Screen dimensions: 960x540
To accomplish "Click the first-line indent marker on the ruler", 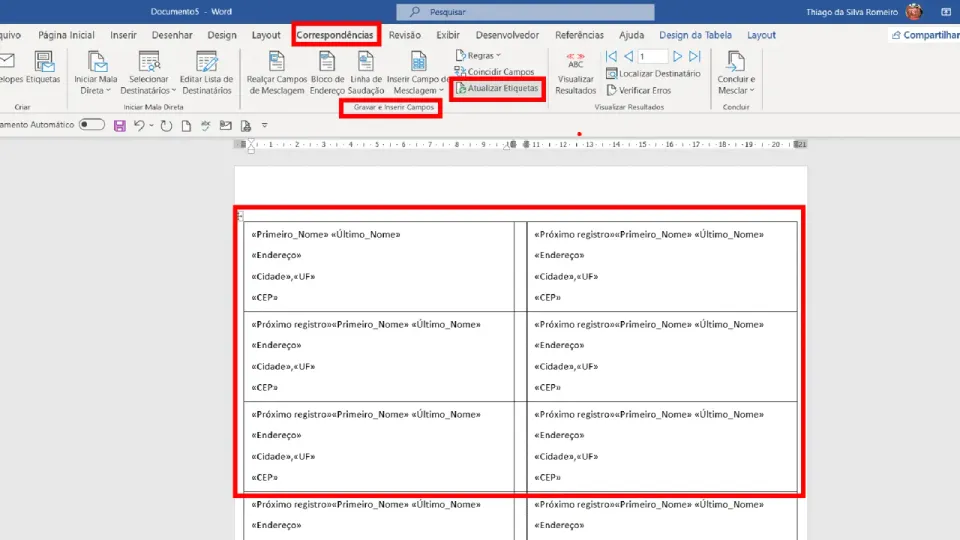I will [251, 142].
